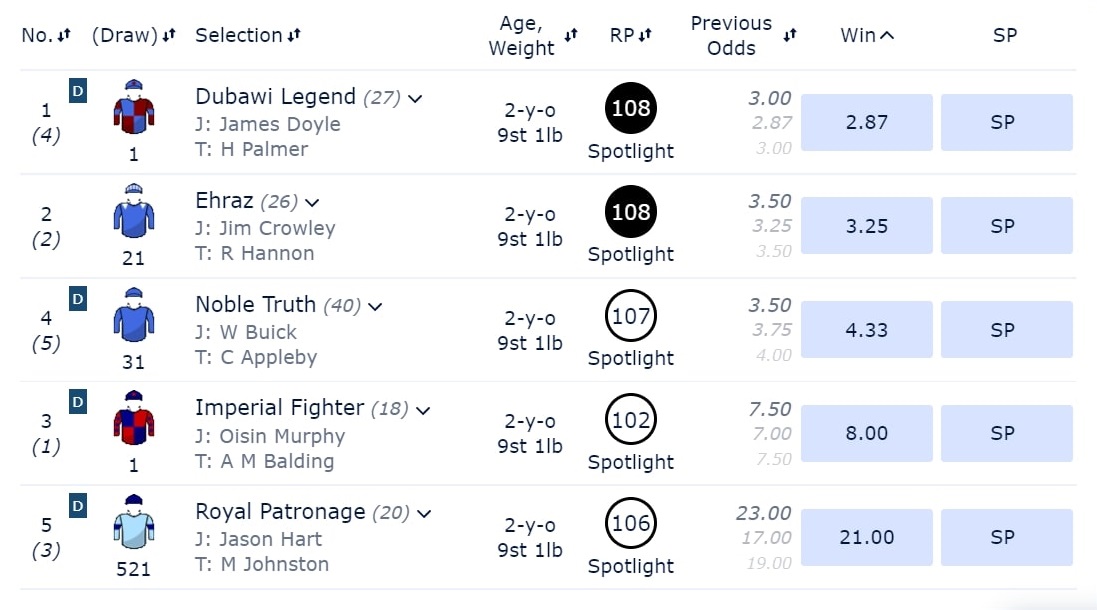This screenshot has width=1097, height=610.
Task: Select SP button for Noble Truth
Action: [x=1006, y=330]
